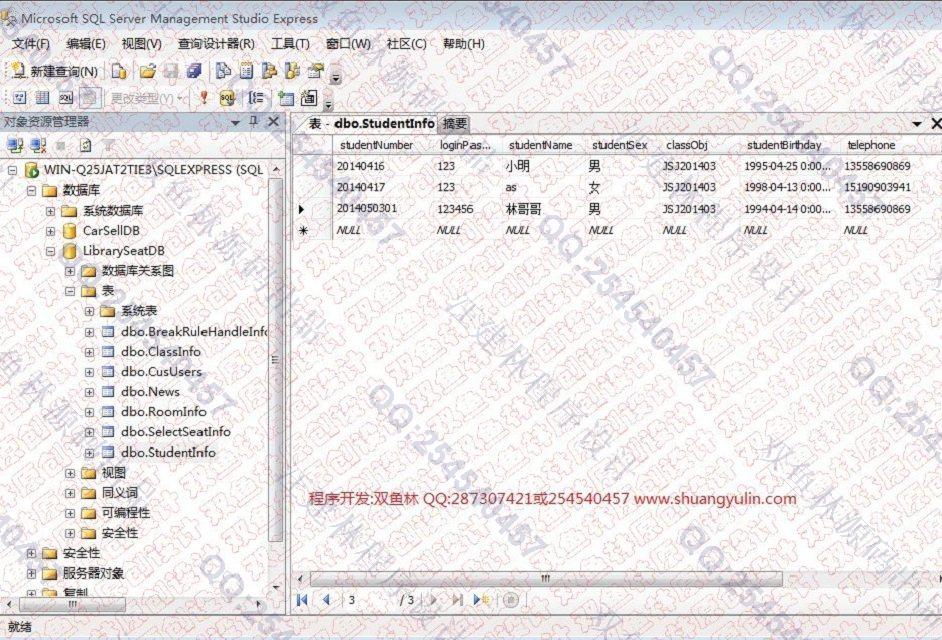Expand the 数据库关系图 folder

coord(70,271)
